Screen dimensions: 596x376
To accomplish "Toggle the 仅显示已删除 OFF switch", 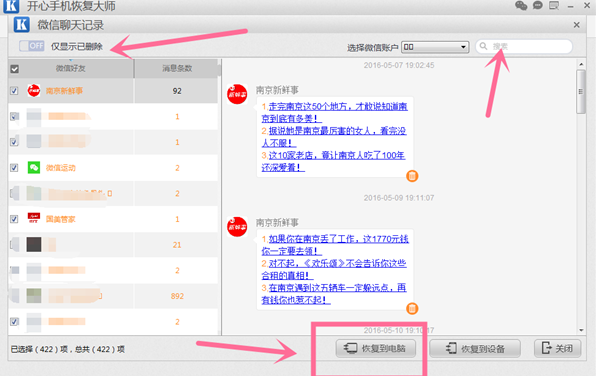I will point(32,46).
